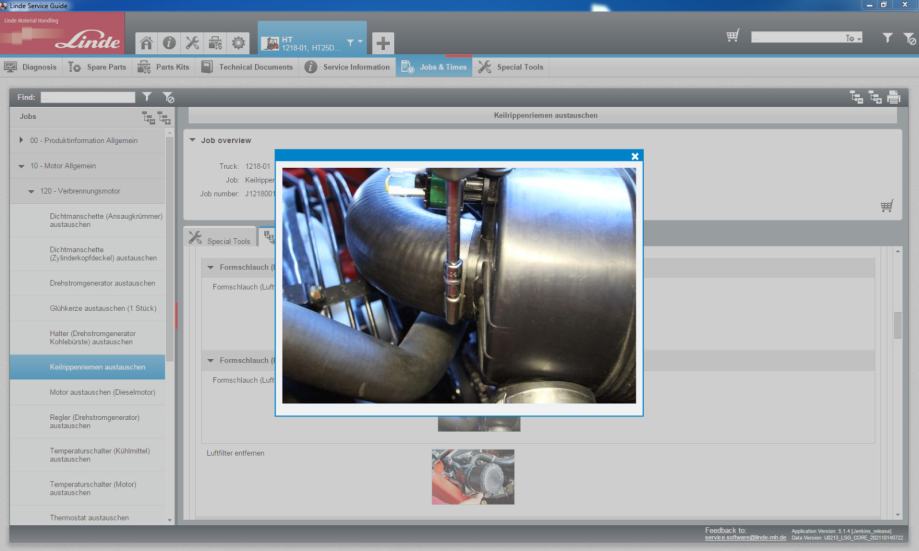Click the plus button to add a truck tab
919x551 pixels.
(x=383, y=43)
